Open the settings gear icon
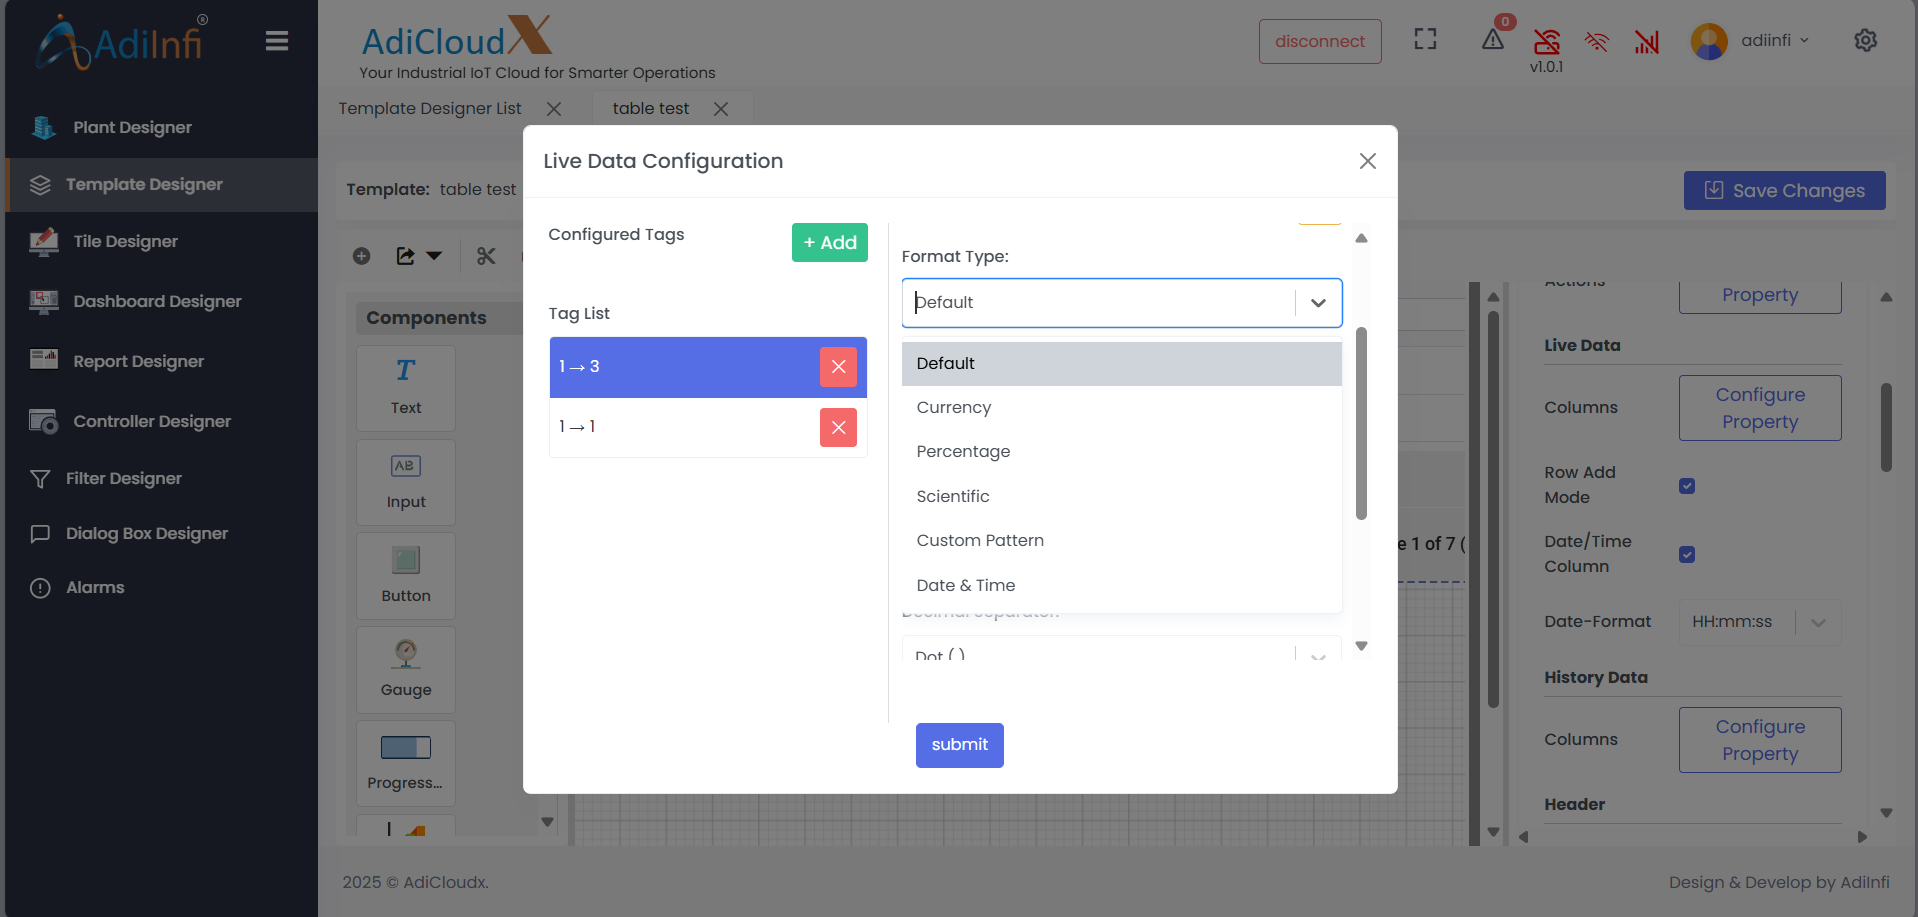1918x917 pixels. point(1865,40)
